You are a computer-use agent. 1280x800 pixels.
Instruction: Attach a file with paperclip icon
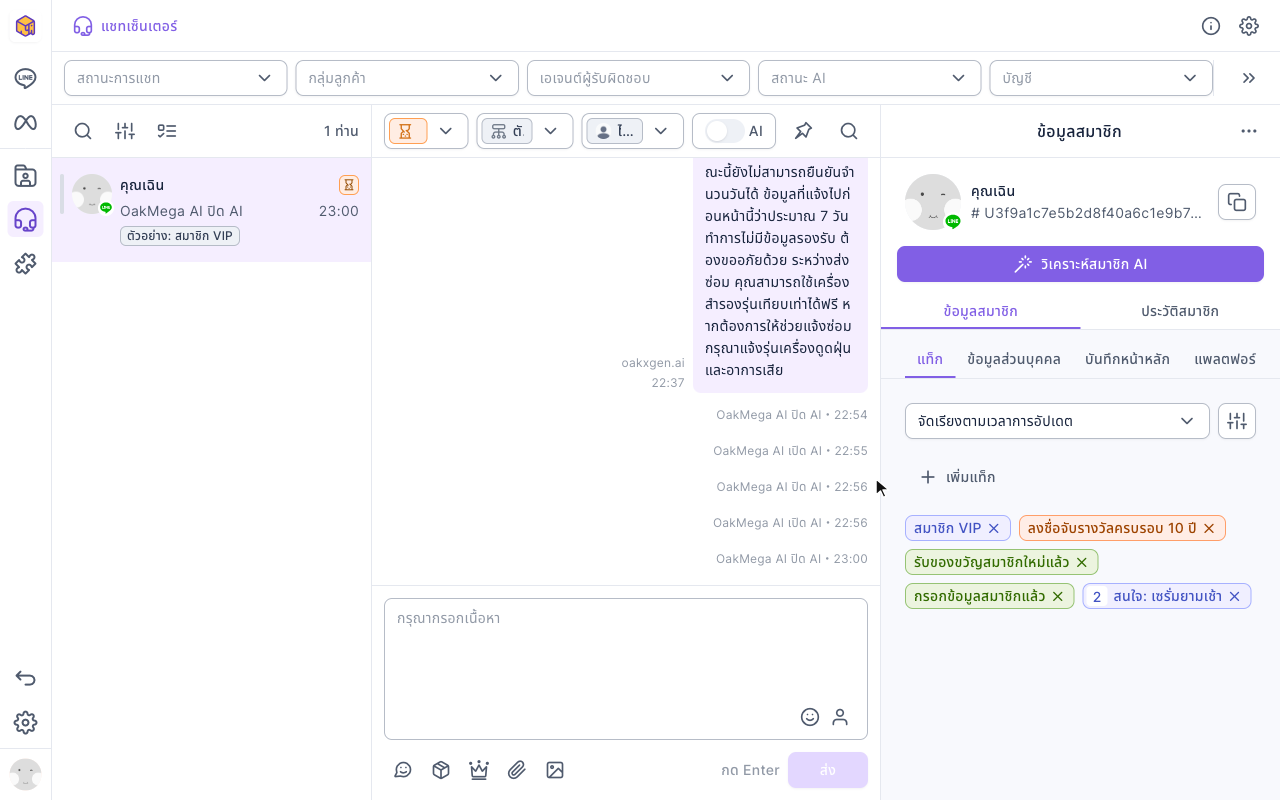click(x=517, y=770)
